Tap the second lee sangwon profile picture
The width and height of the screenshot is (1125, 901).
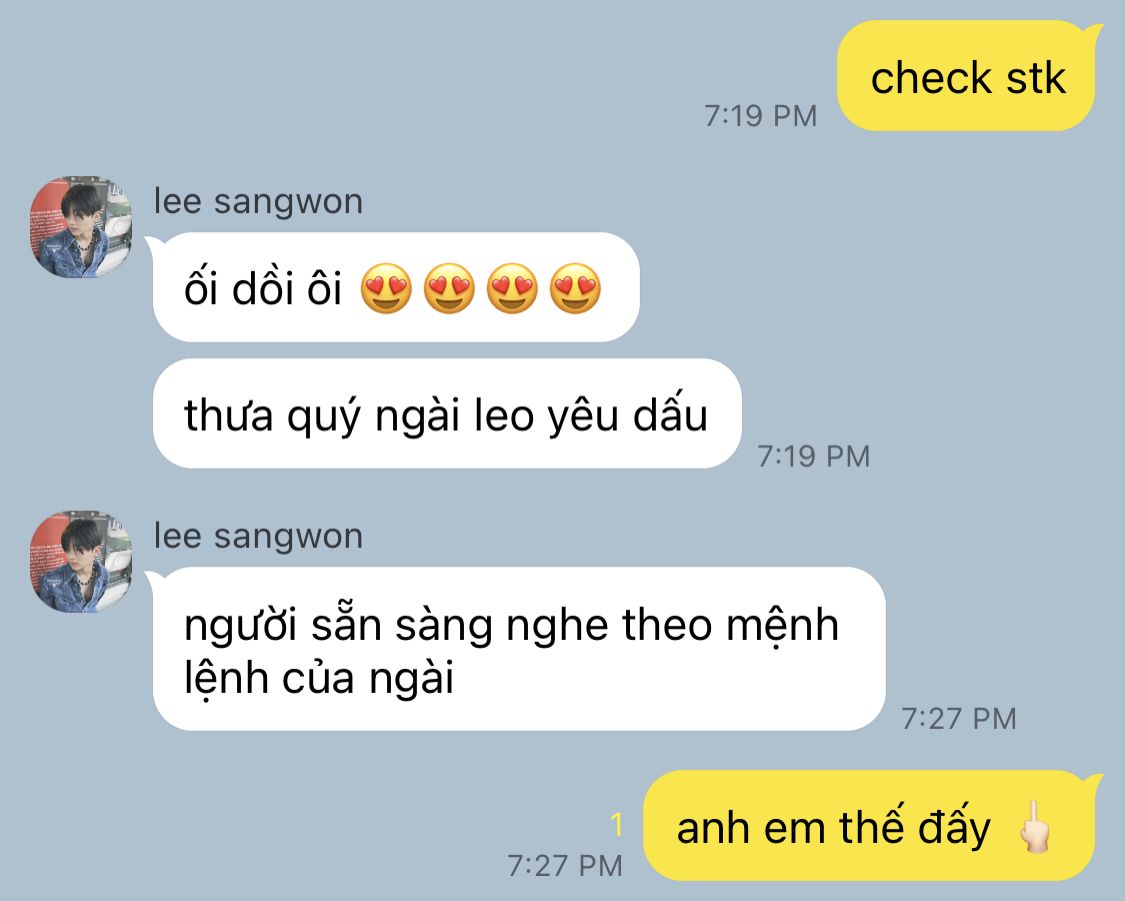tap(81, 562)
